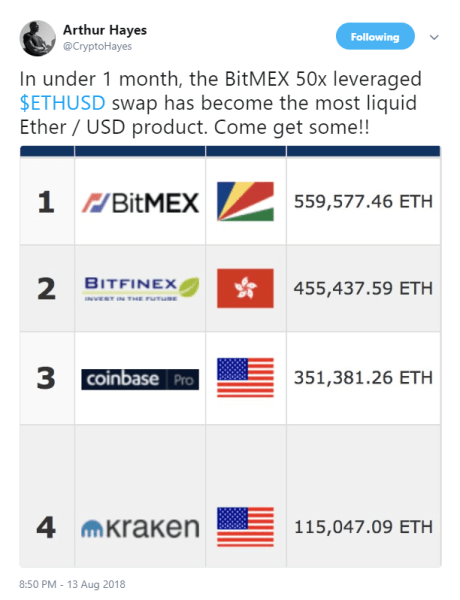Click the BitMEX logo
This screenshot has width=460, height=600.
click(x=140, y=202)
